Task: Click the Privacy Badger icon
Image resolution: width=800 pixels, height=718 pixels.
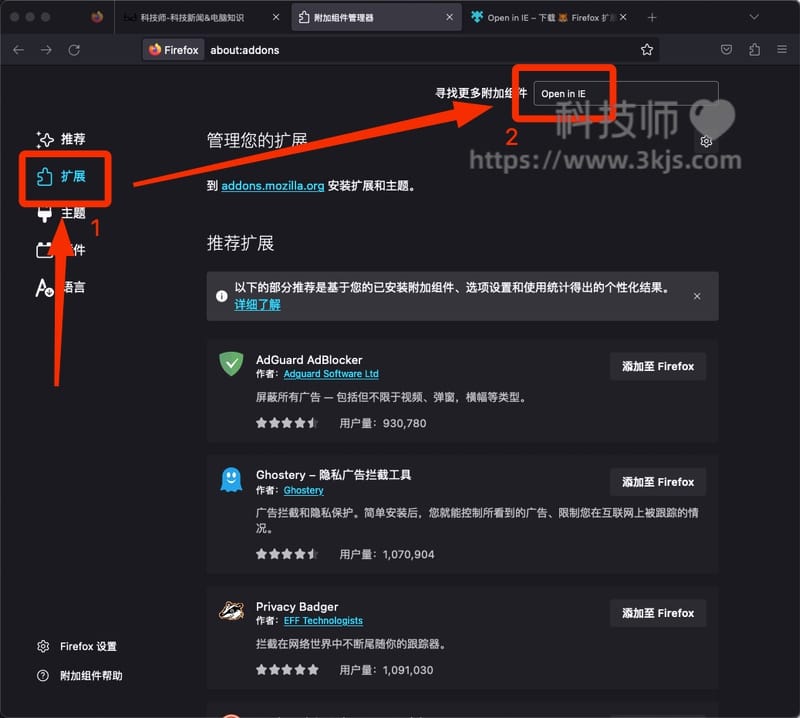Action: click(x=231, y=610)
